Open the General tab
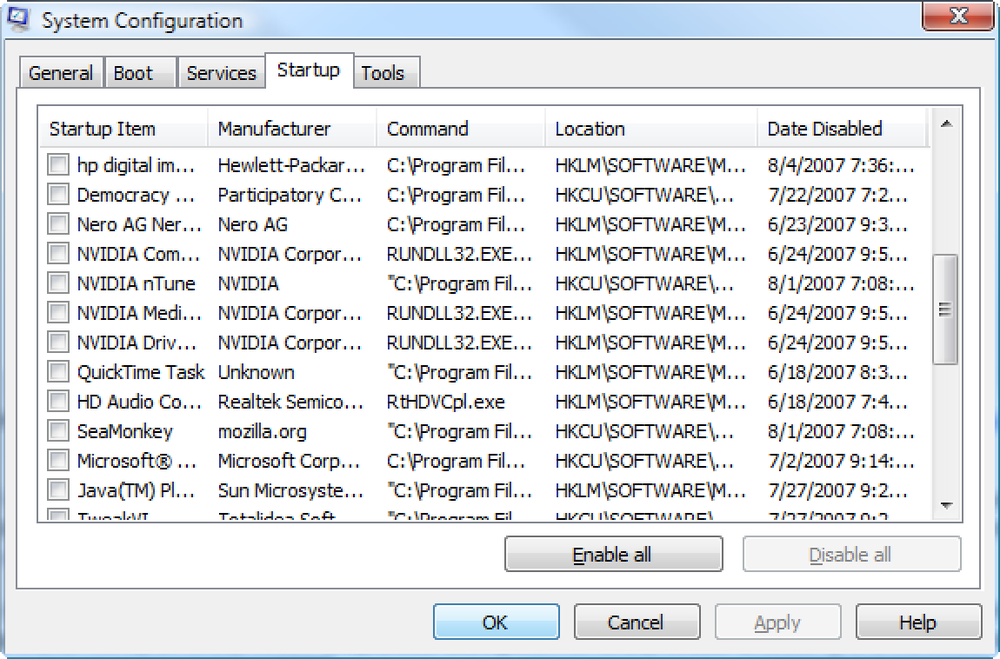 coord(61,73)
